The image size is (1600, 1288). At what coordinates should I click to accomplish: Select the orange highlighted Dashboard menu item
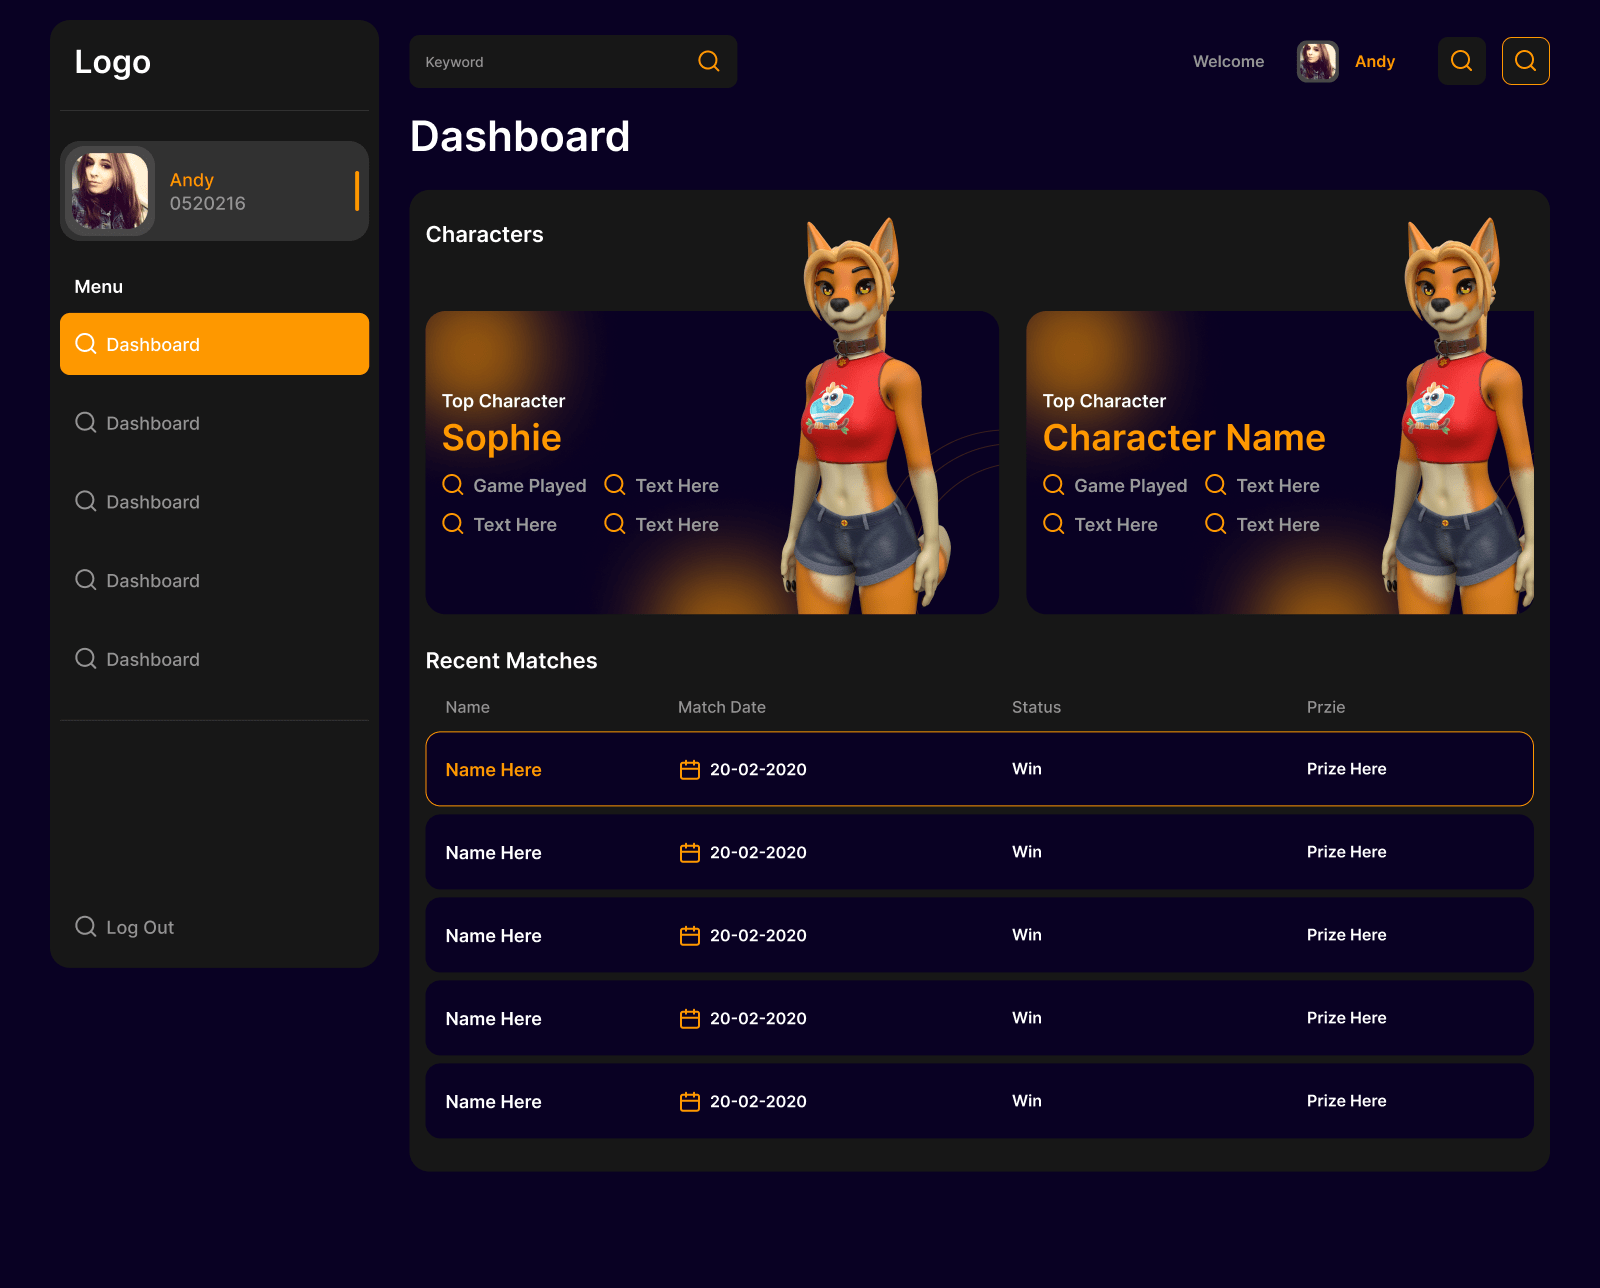[x=214, y=344]
